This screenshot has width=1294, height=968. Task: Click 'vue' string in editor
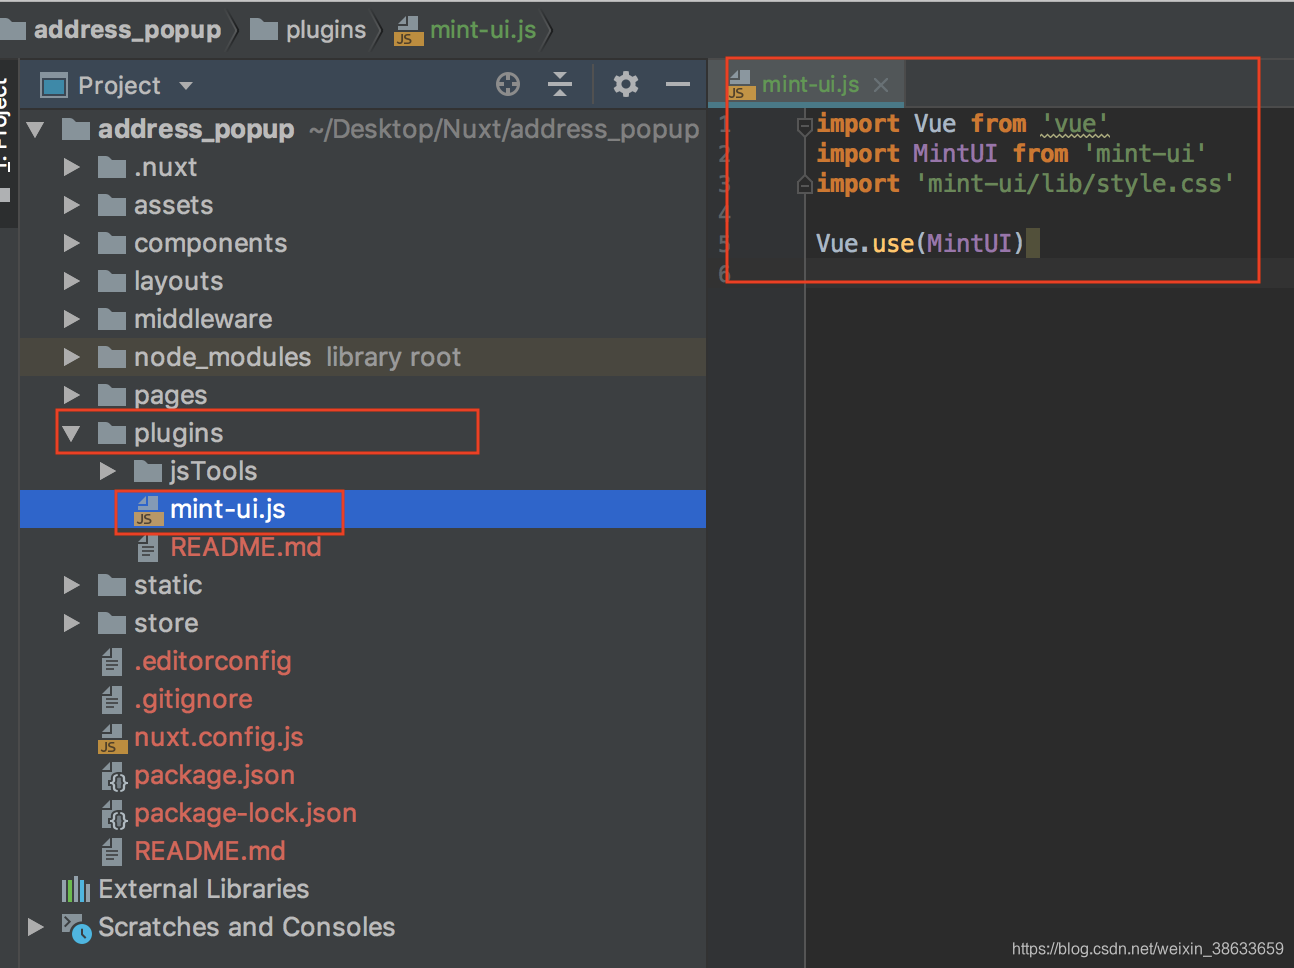[1075, 124]
